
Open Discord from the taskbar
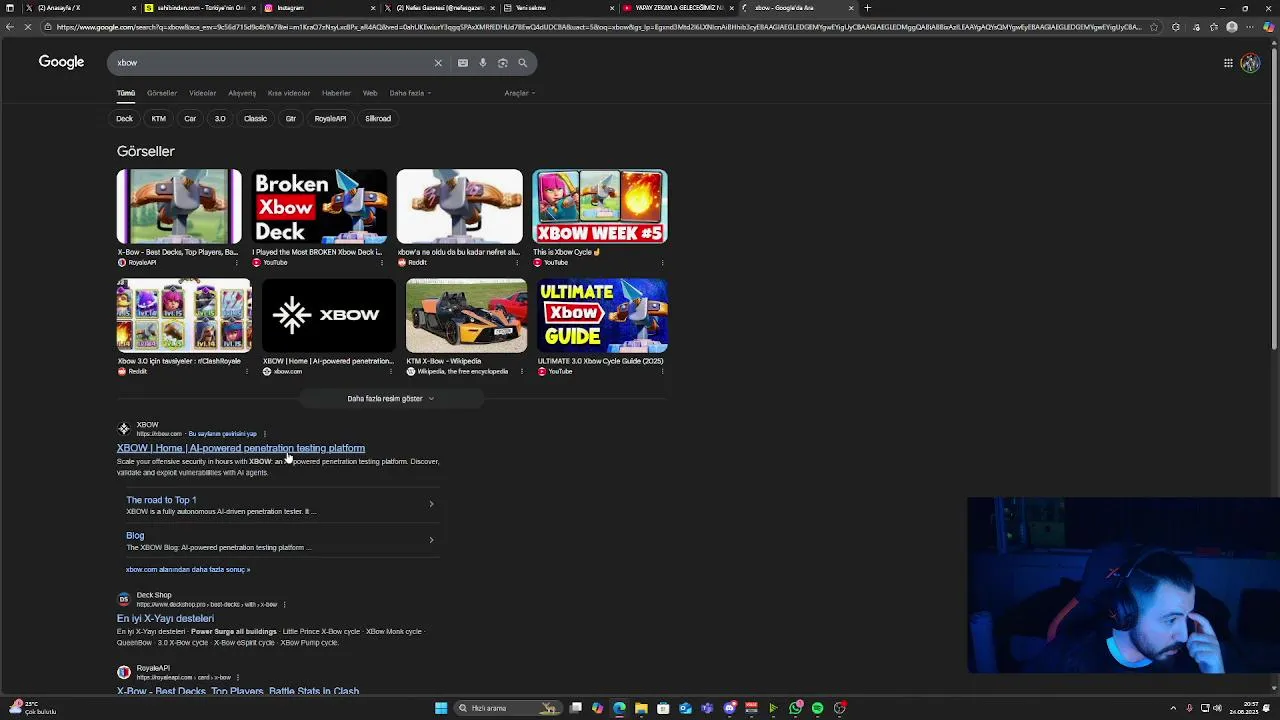click(729, 708)
